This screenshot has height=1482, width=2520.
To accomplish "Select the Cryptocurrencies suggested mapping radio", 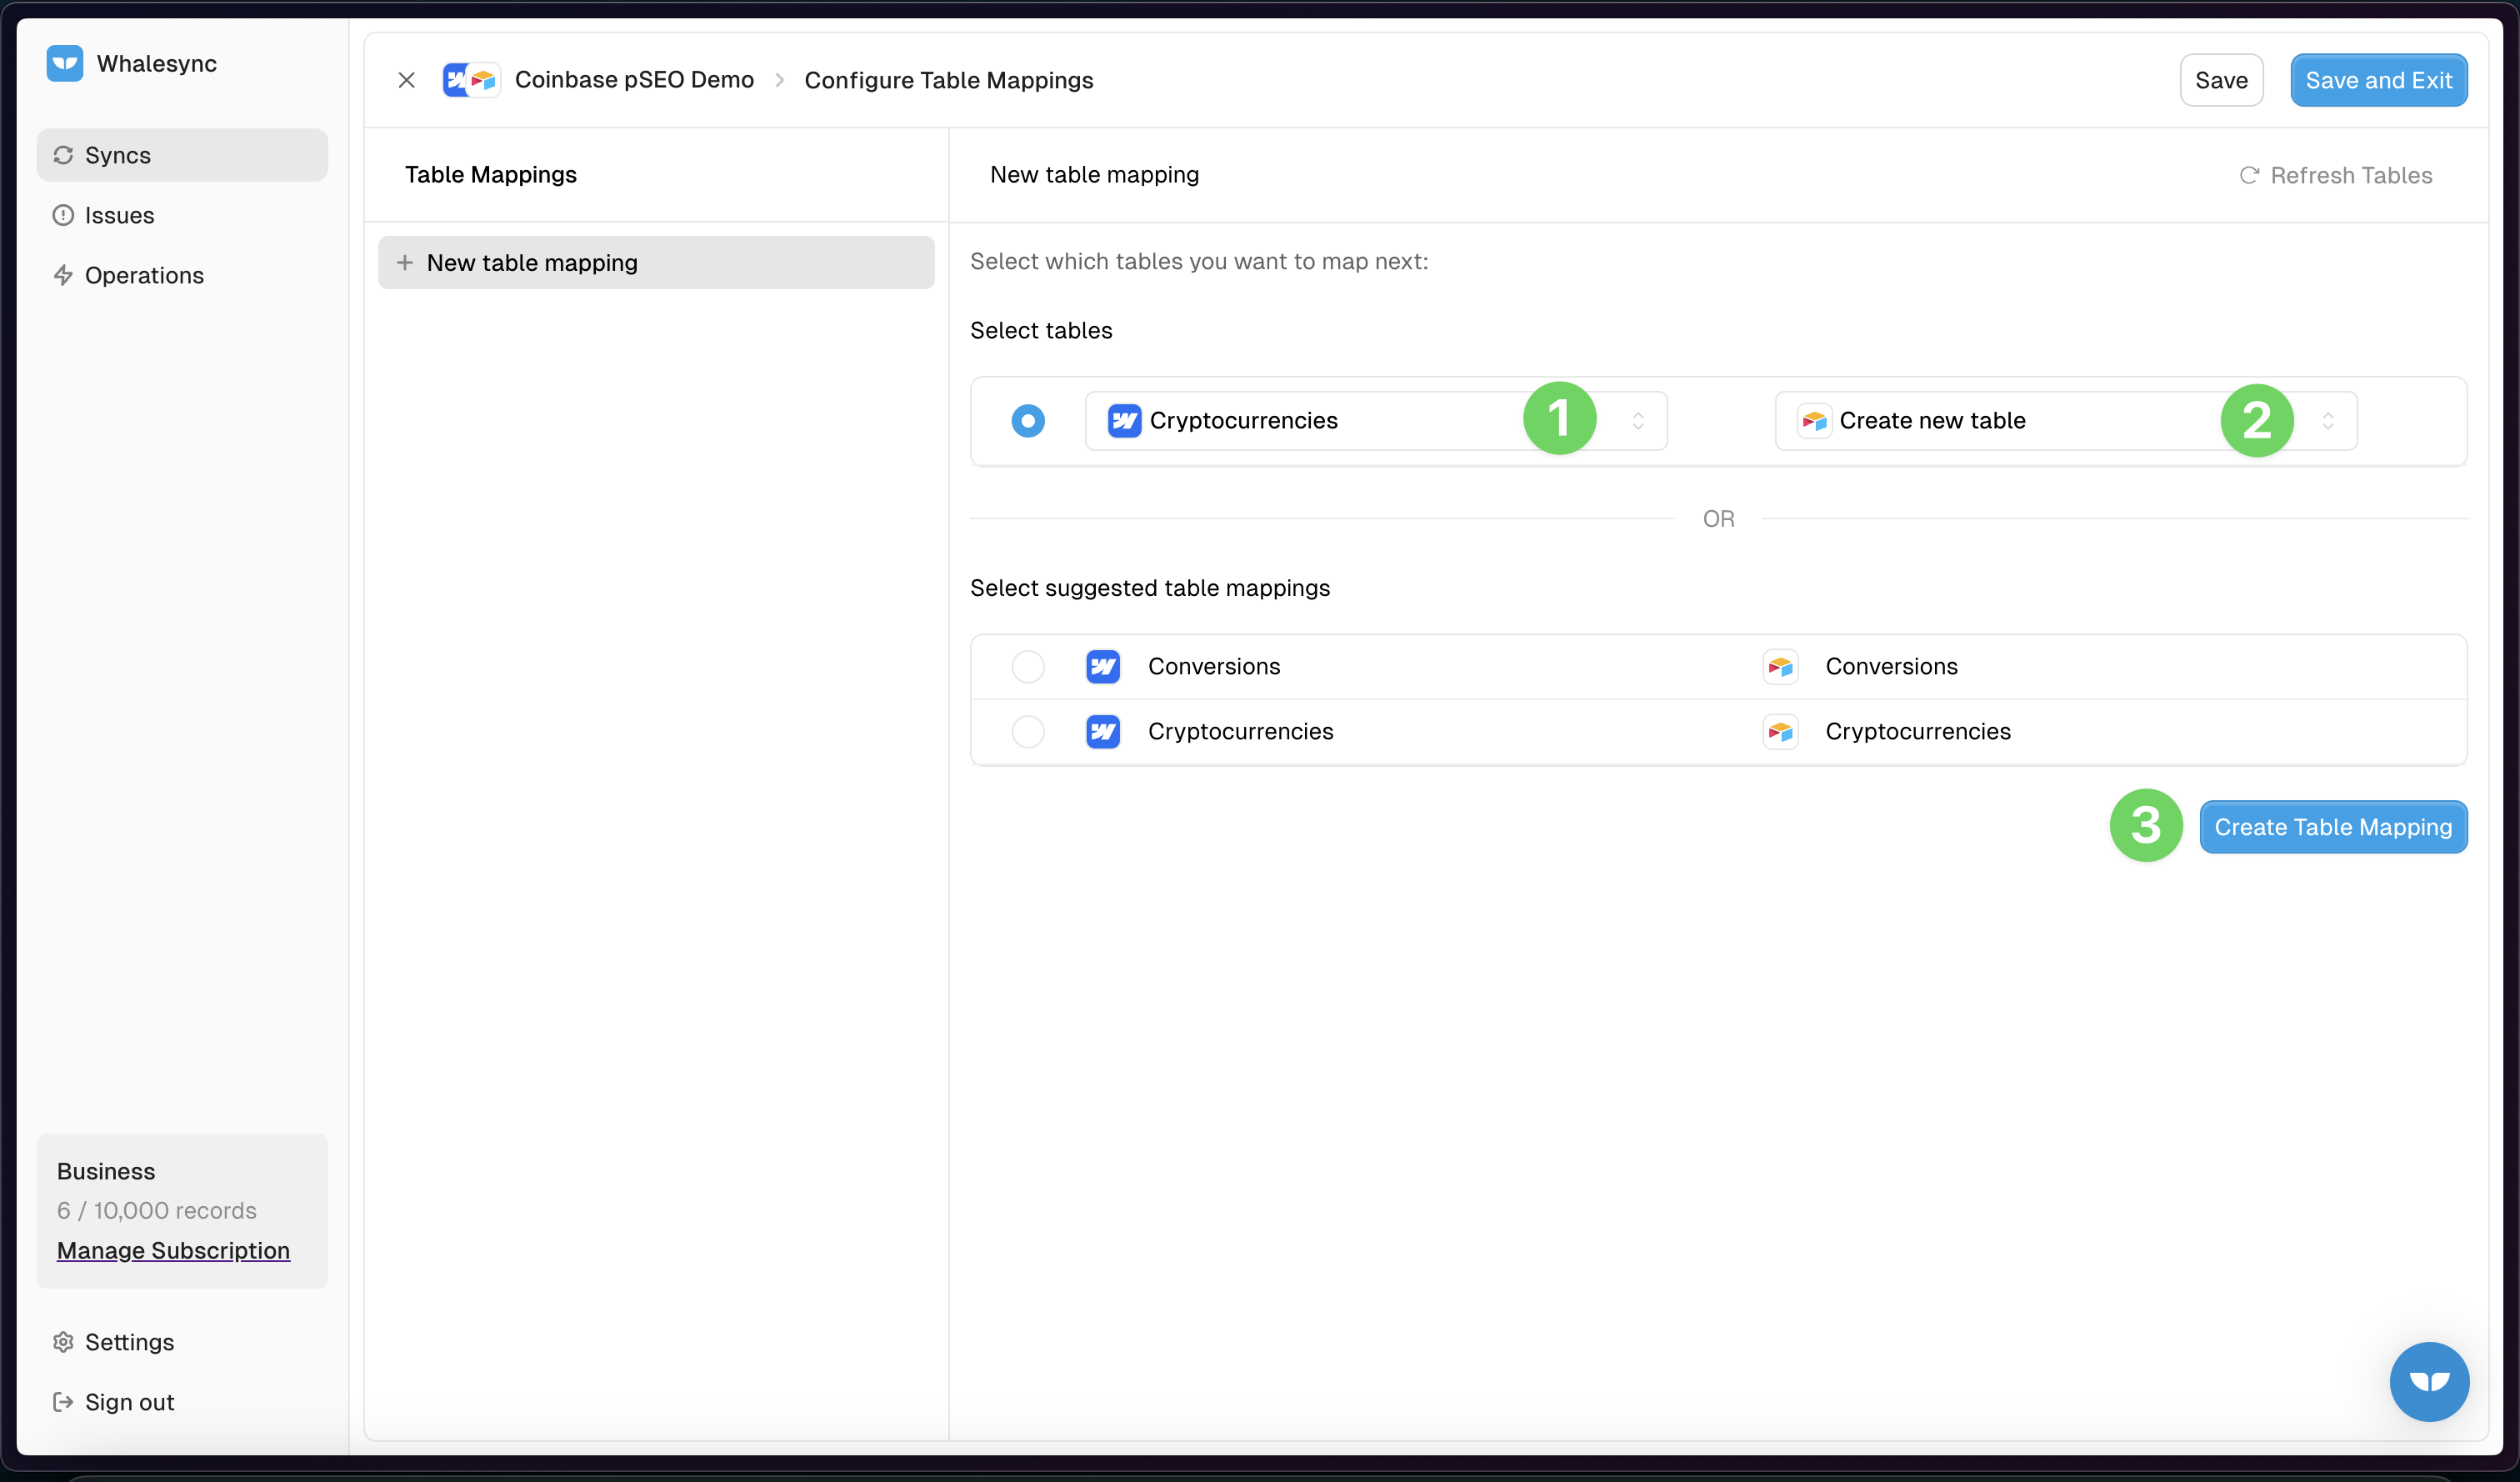I will coord(1027,732).
